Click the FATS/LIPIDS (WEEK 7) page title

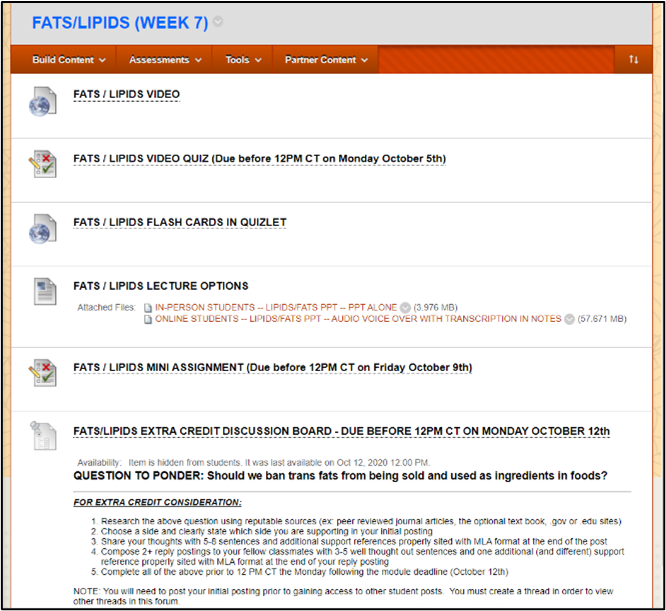[x=120, y=23]
